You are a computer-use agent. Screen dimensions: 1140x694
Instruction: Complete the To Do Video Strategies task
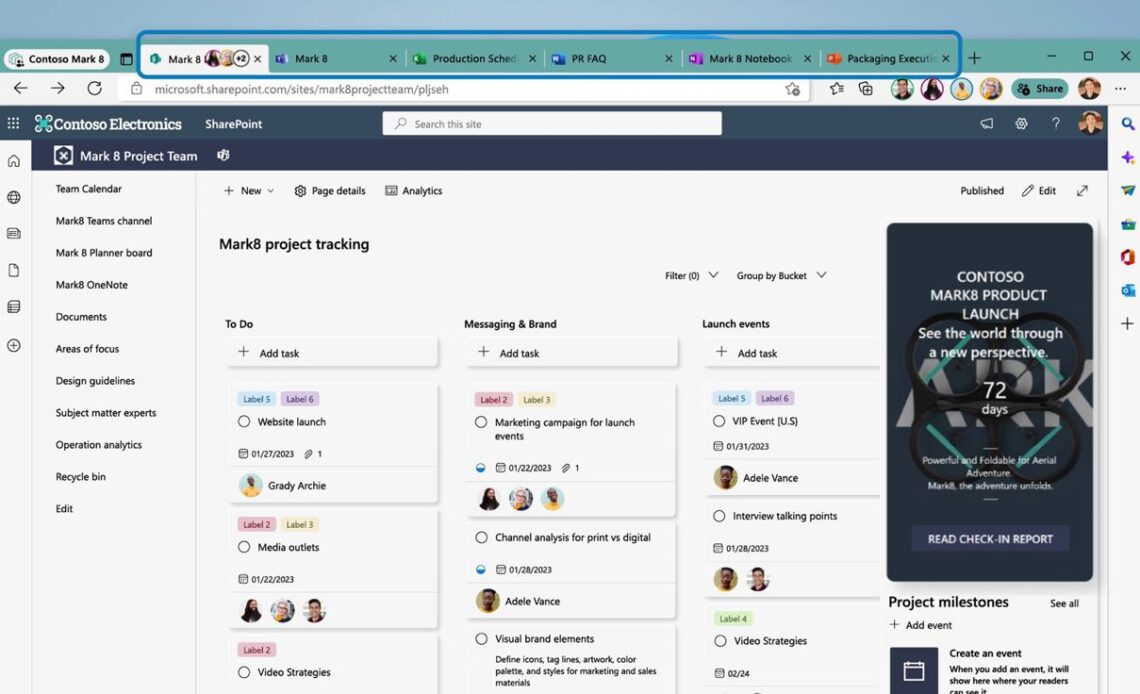pos(244,672)
